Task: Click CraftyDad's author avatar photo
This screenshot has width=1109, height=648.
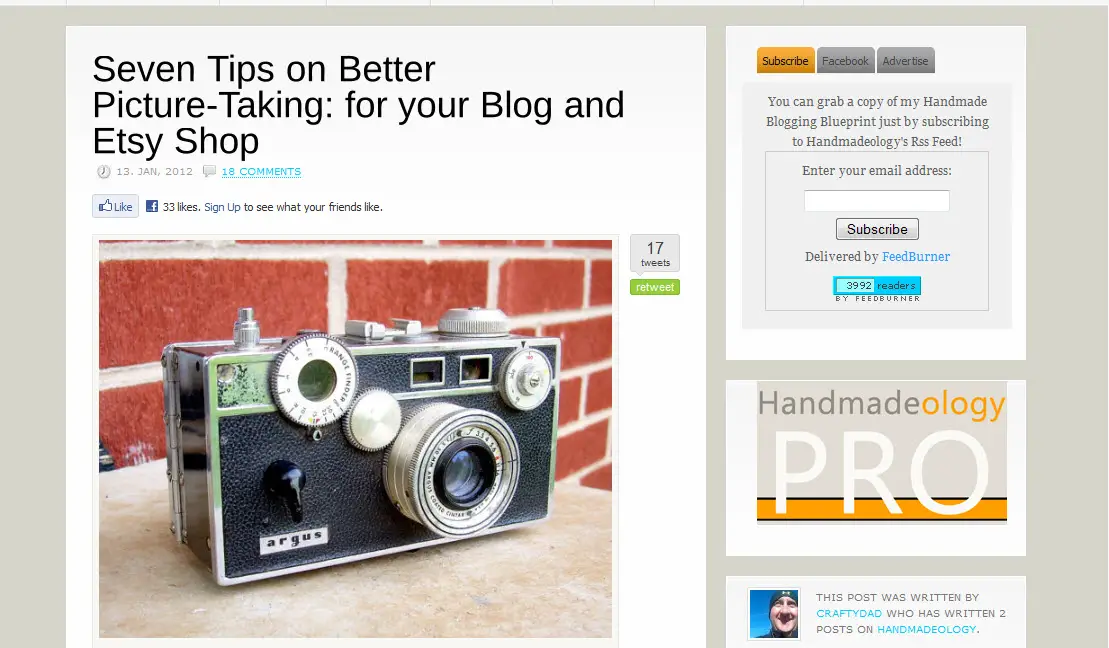Action: [774, 614]
